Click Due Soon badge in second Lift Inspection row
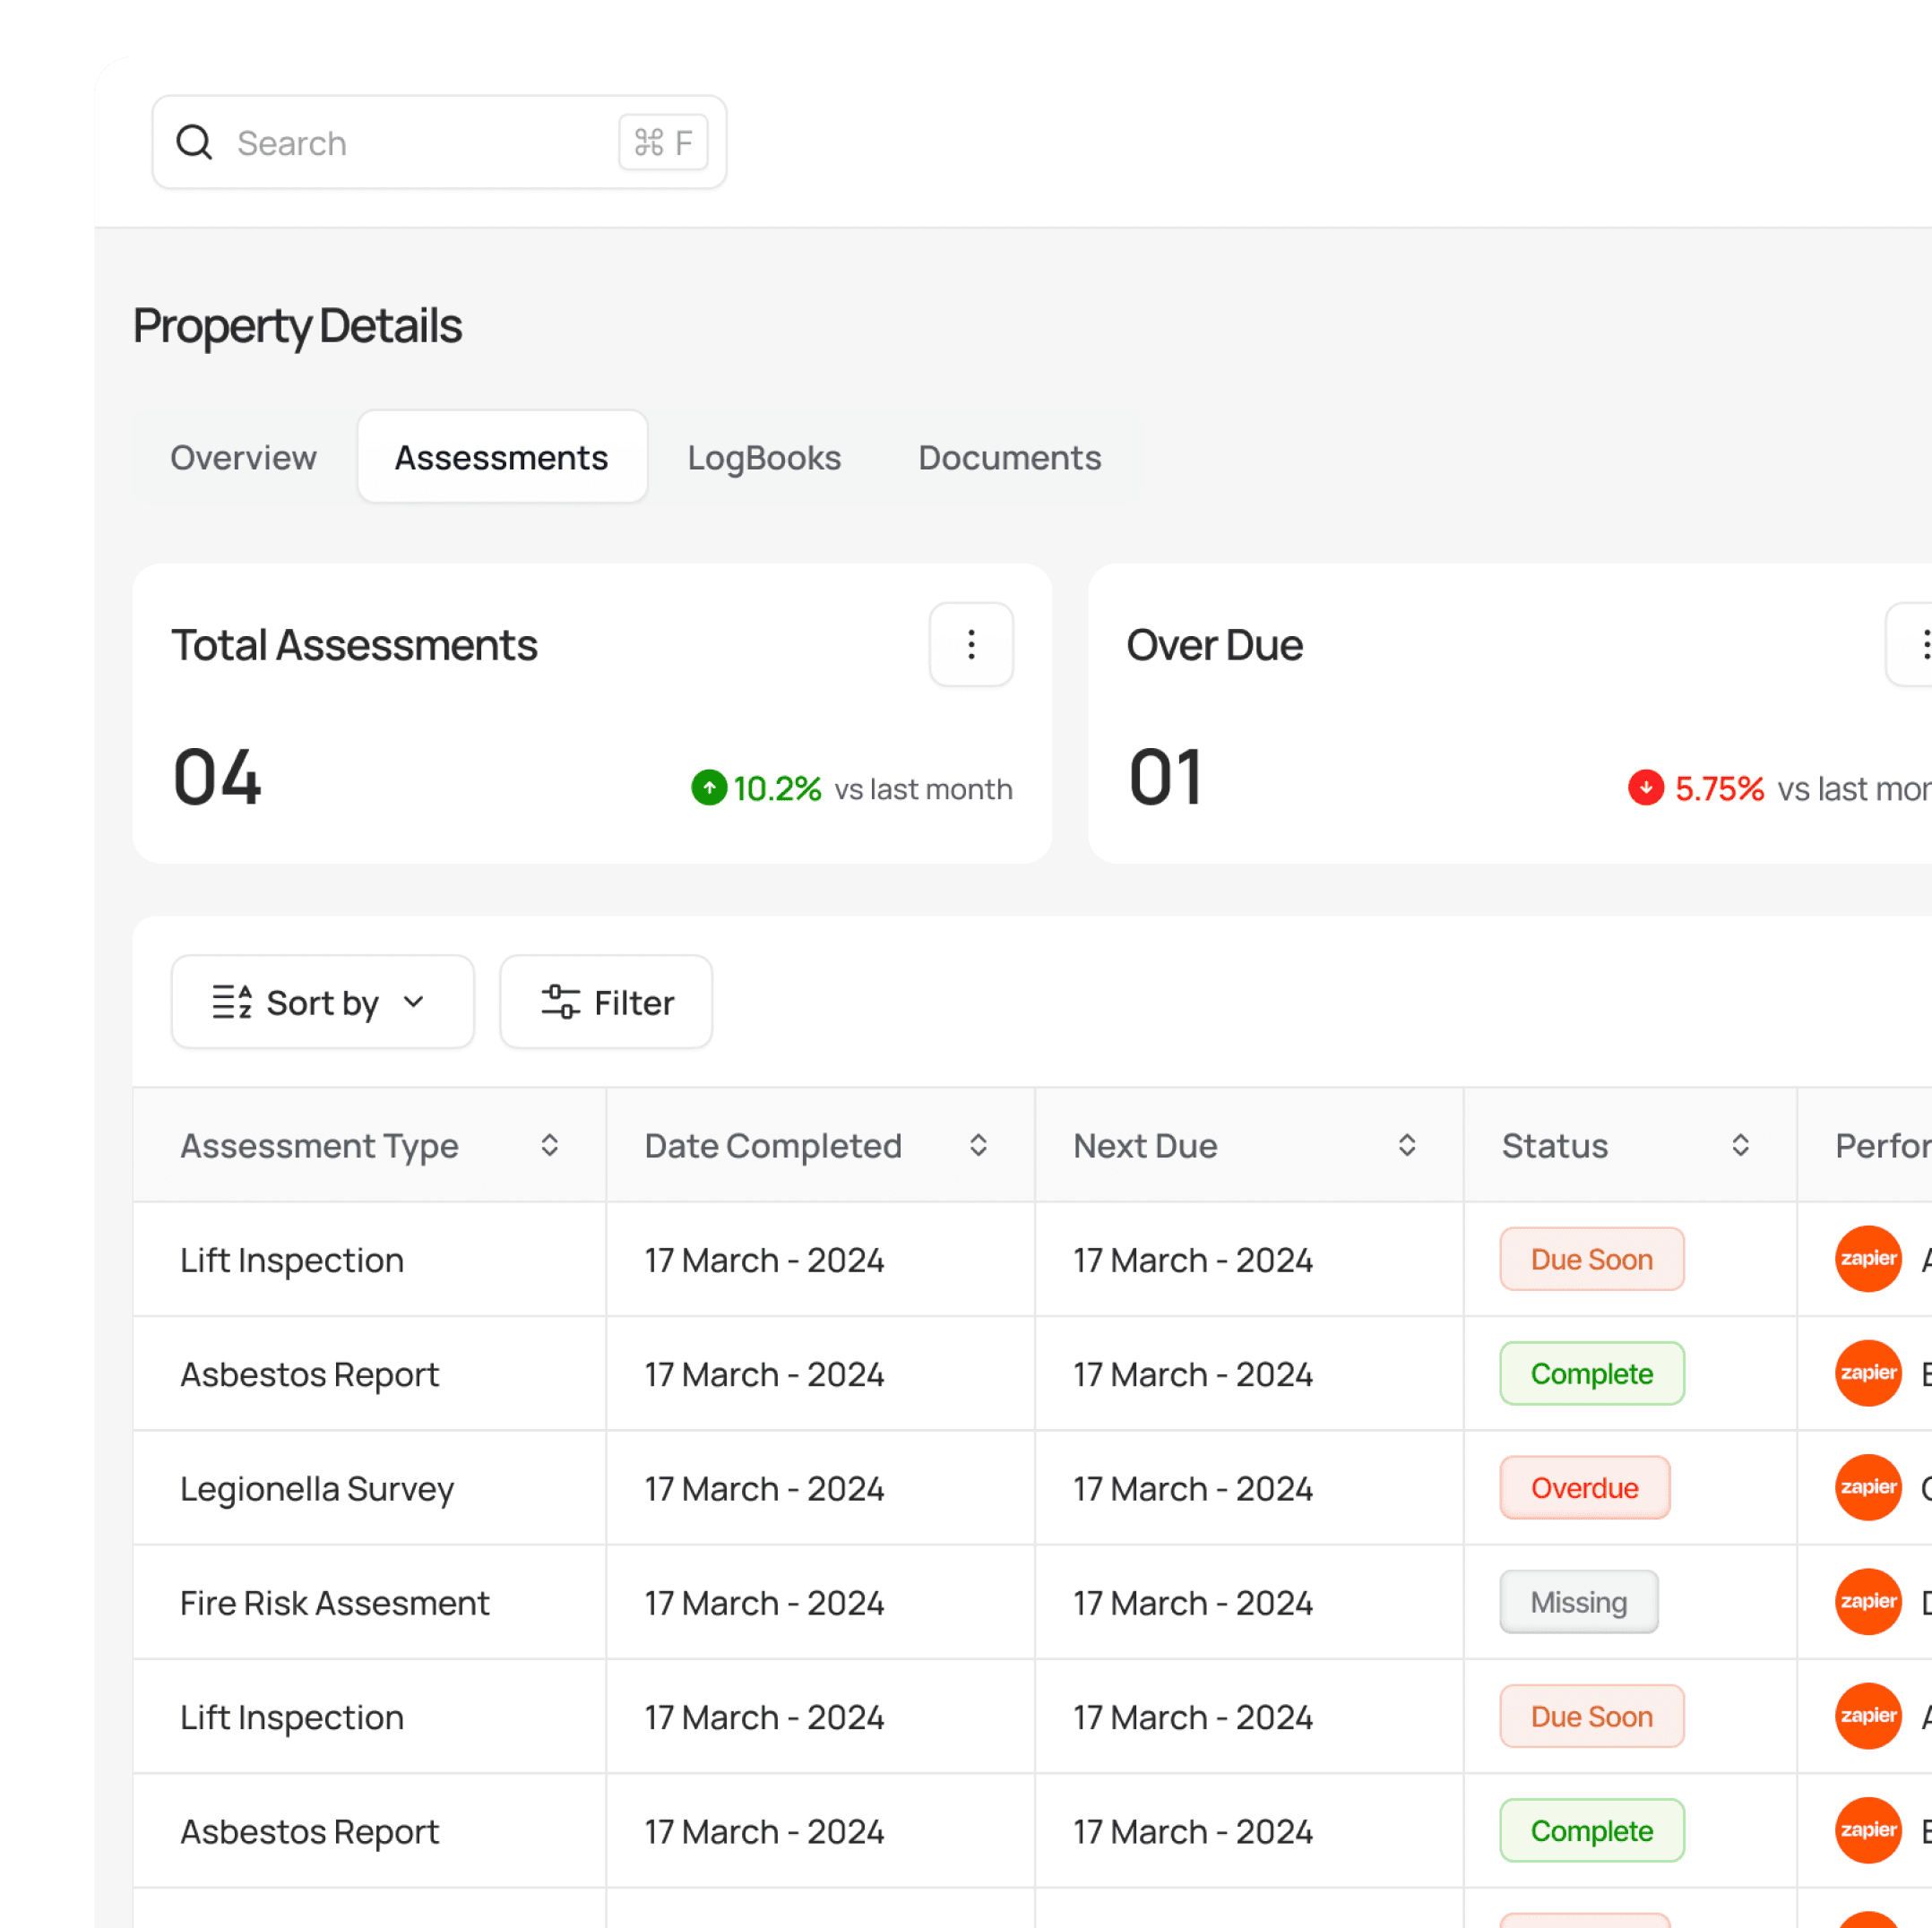This screenshot has height=1928, width=1932. click(1592, 1716)
